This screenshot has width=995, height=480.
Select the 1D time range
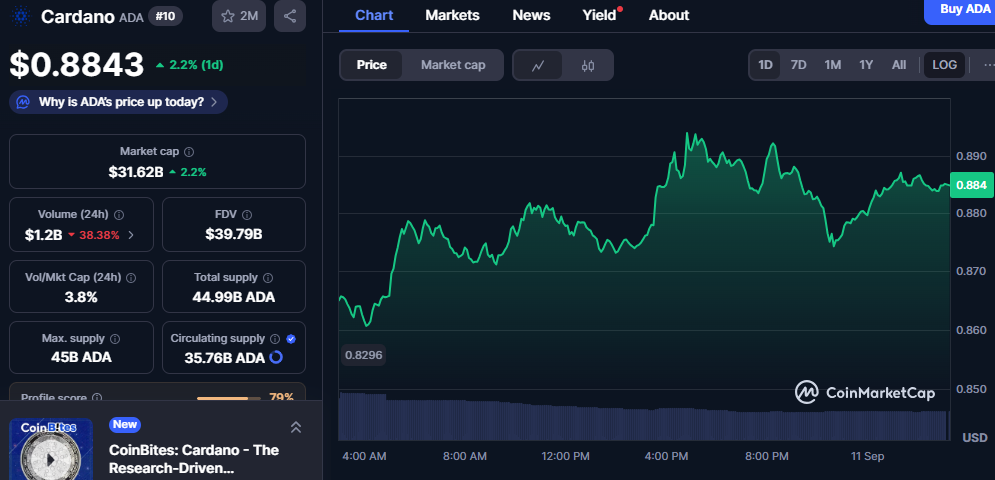pos(765,65)
